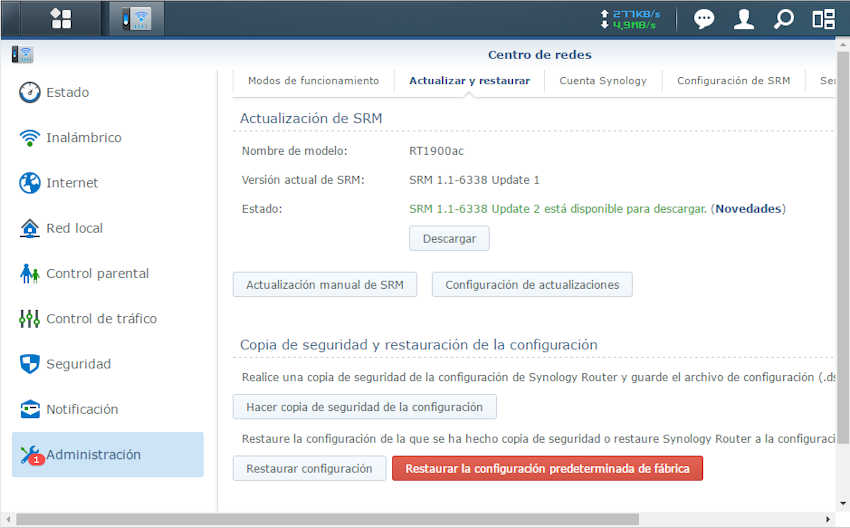Switch to Cuenta Synology tab

(x=603, y=81)
